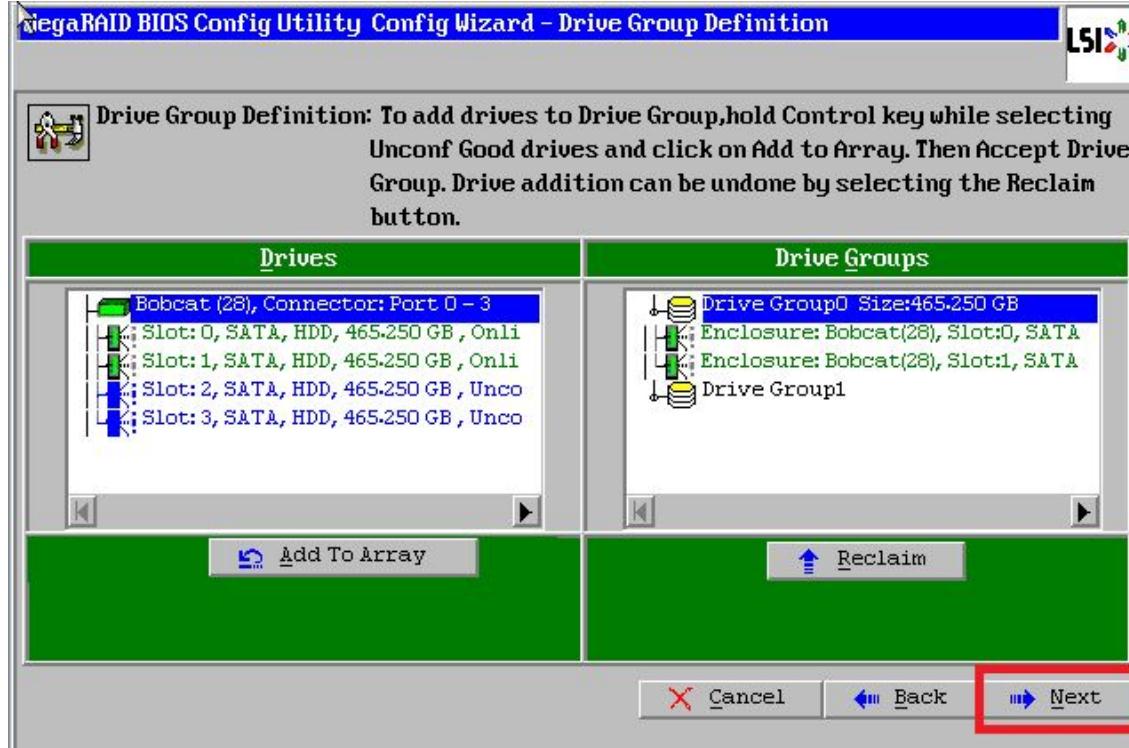Click the Drives panel right scroll arrow
The width and height of the screenshot is (1129, 748).
pos(526,512)
